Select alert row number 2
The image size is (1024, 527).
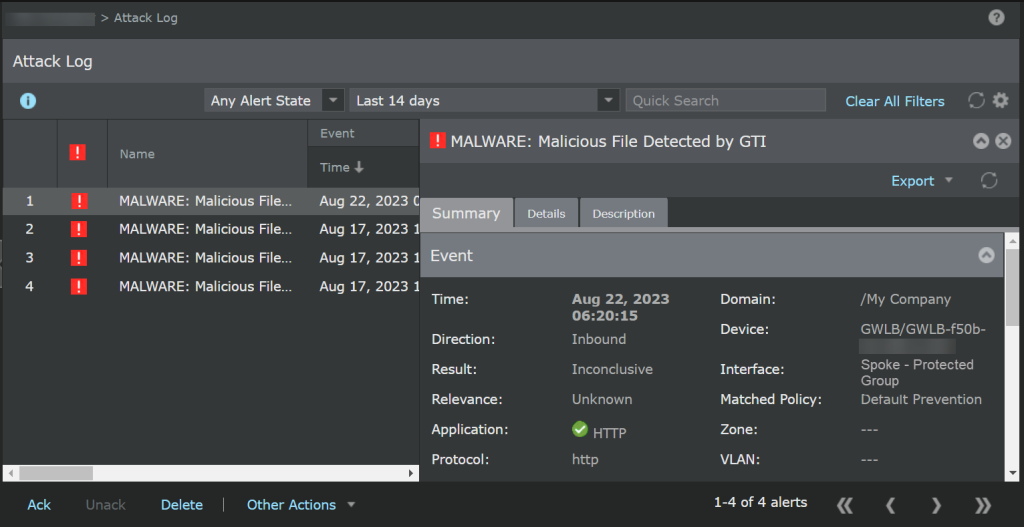(210, 229)
